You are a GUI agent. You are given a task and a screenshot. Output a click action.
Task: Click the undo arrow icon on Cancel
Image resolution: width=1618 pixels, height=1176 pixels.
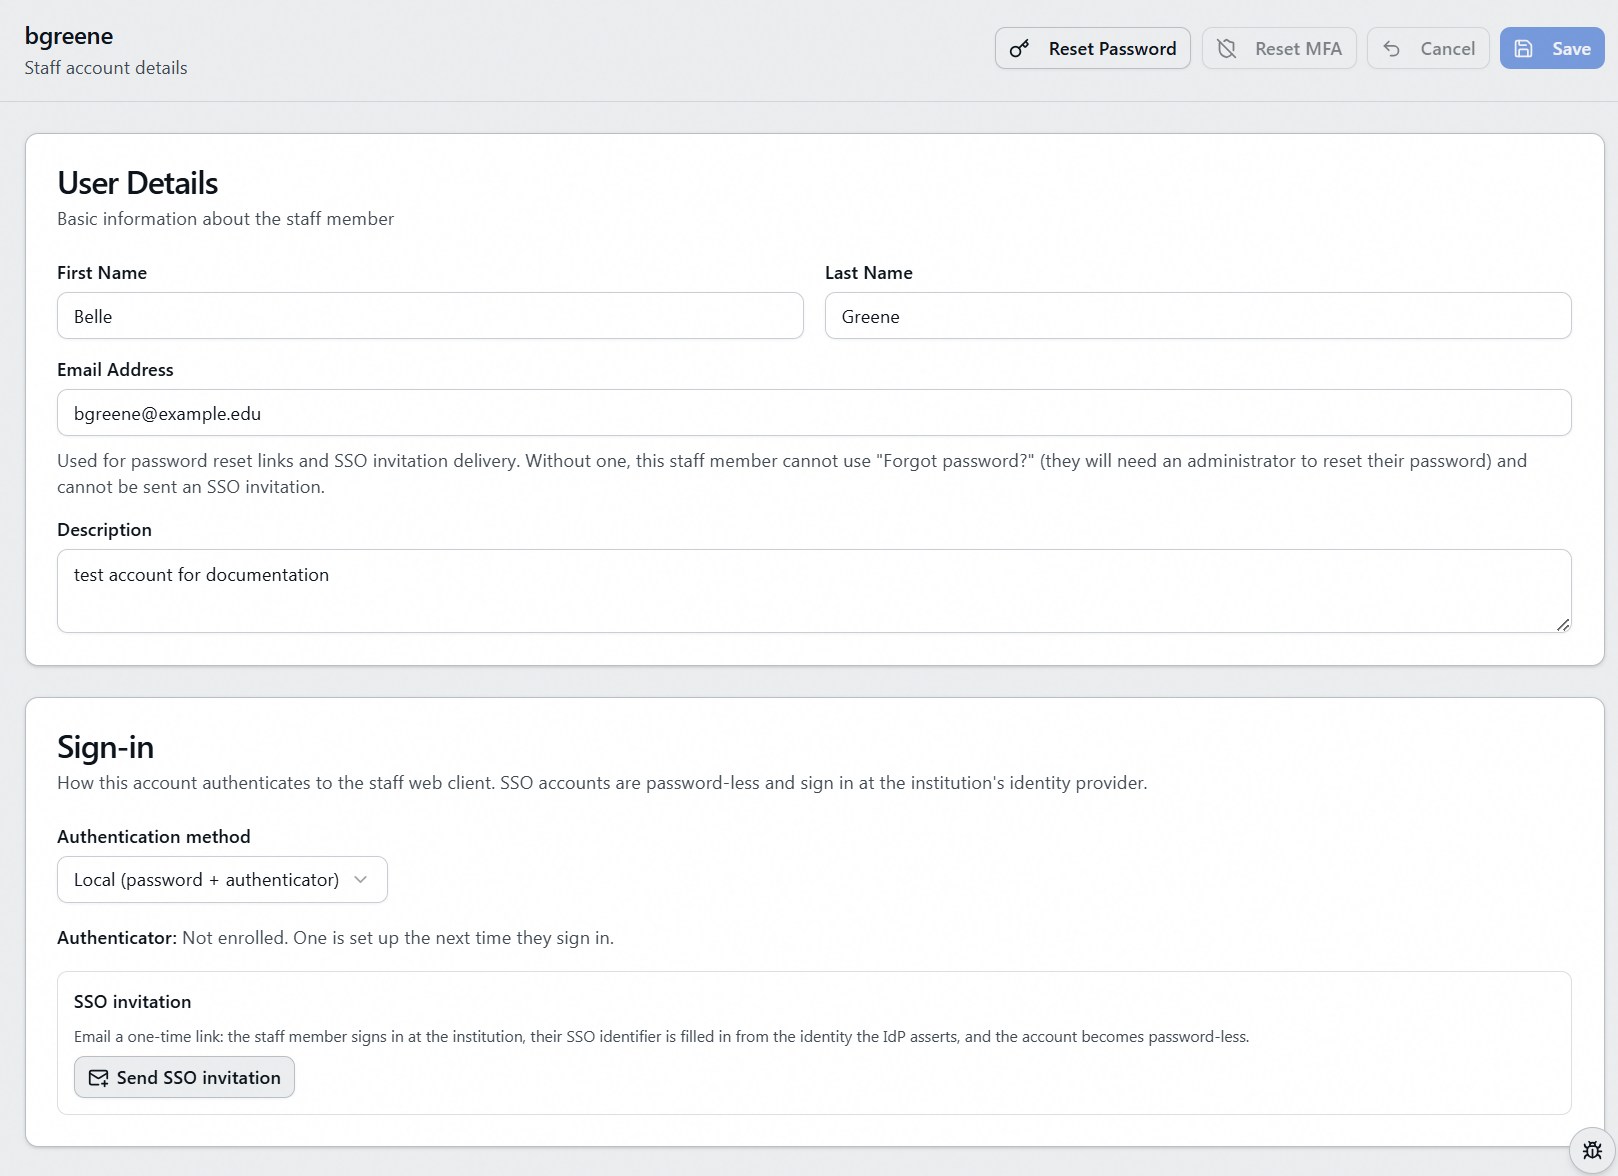[1392, 49]
